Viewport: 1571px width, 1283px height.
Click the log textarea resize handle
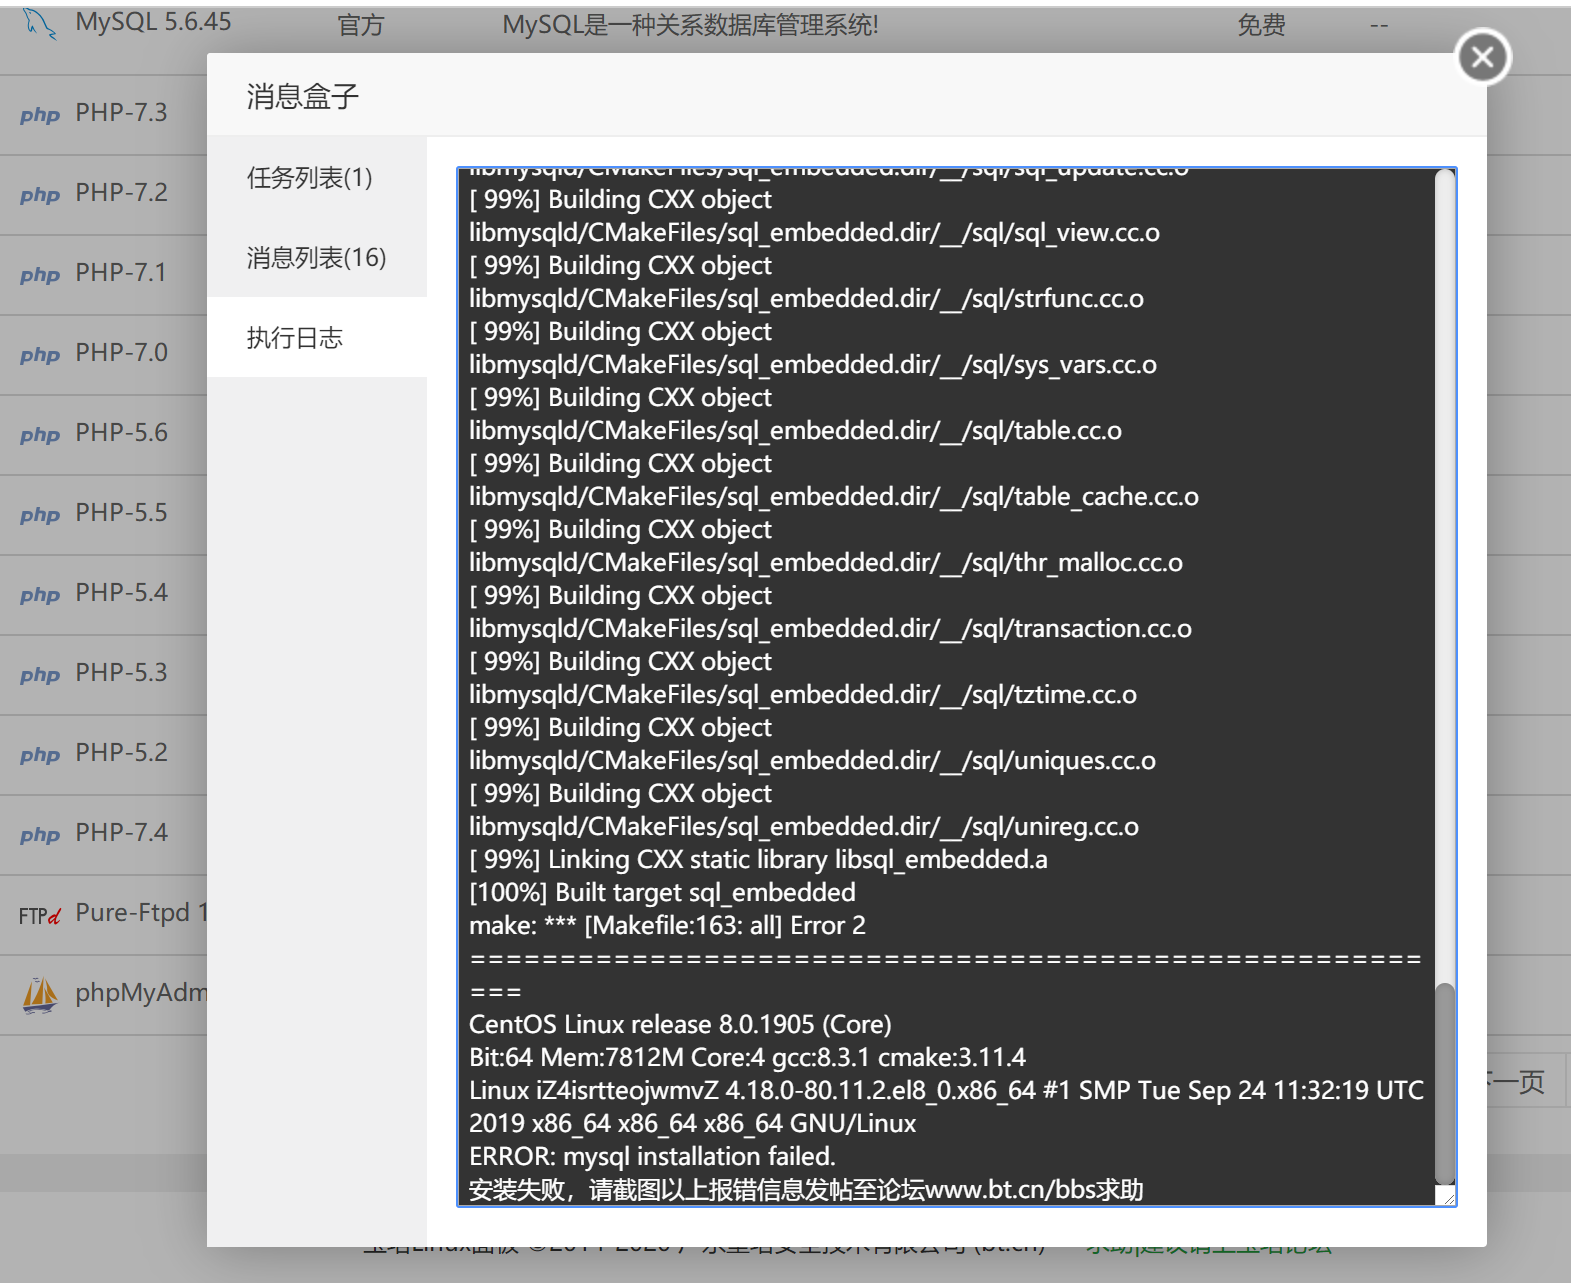[1447, 1196]
